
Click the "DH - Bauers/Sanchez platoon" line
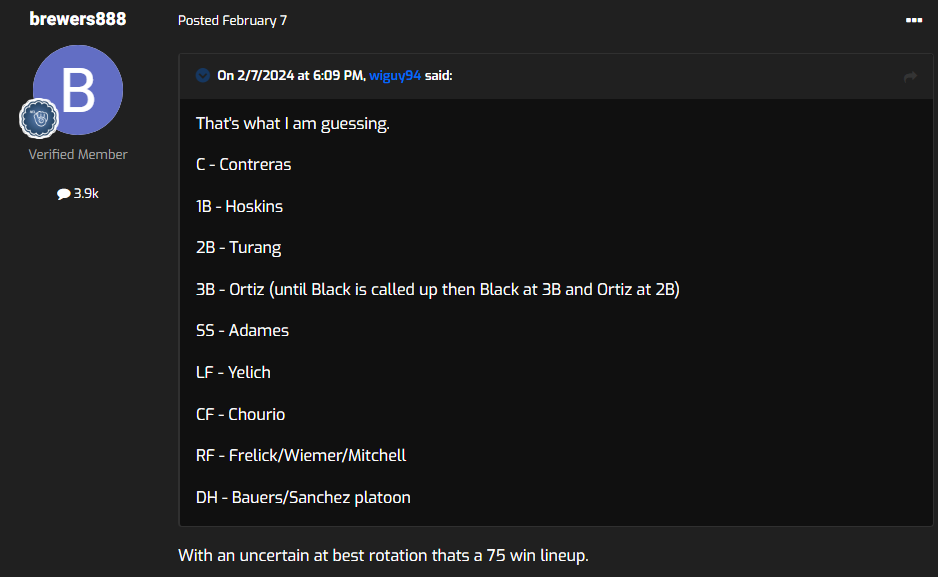coord(303,497)
